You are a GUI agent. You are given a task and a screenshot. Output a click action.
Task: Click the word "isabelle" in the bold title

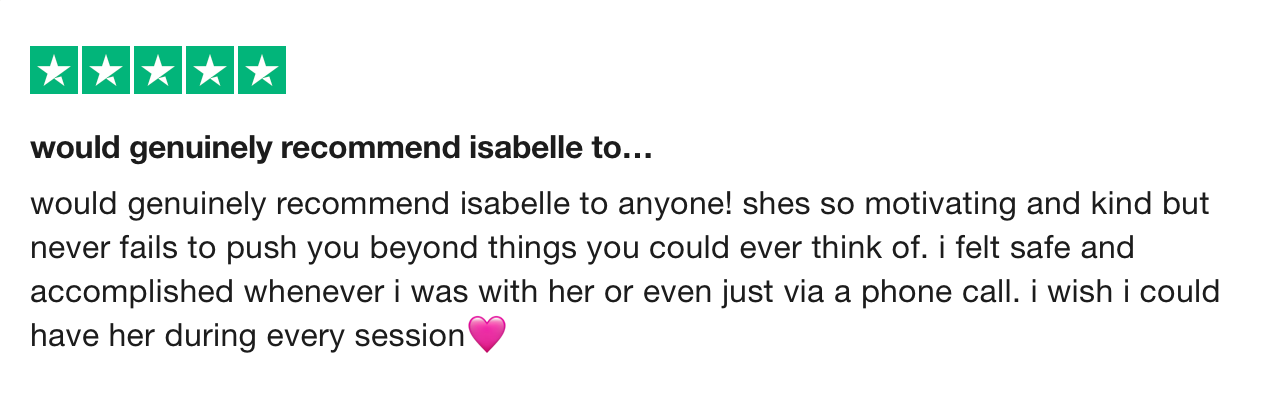[x=519, y=150]
